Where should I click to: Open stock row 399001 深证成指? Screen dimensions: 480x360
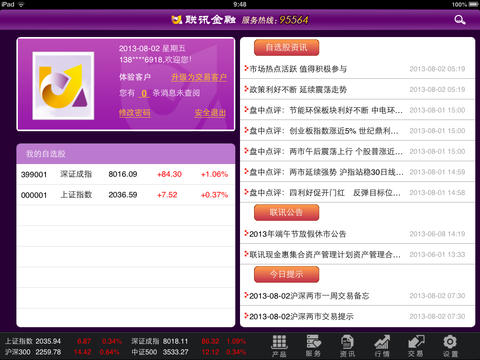pyautogui.click(x=126, y=174)
